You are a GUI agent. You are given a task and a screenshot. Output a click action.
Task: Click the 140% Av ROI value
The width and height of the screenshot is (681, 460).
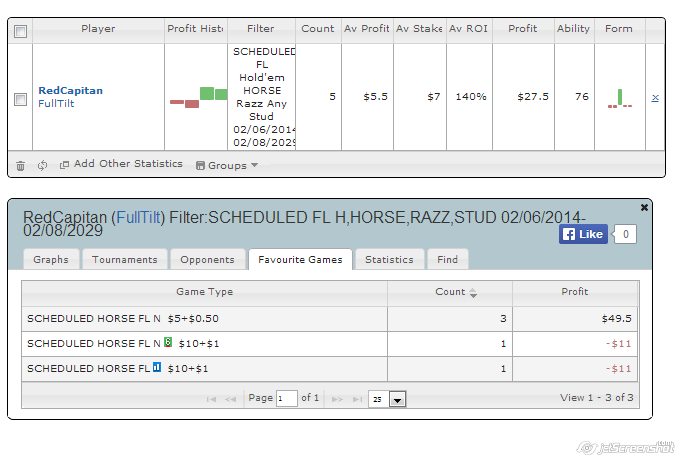[x=471, y=96]
